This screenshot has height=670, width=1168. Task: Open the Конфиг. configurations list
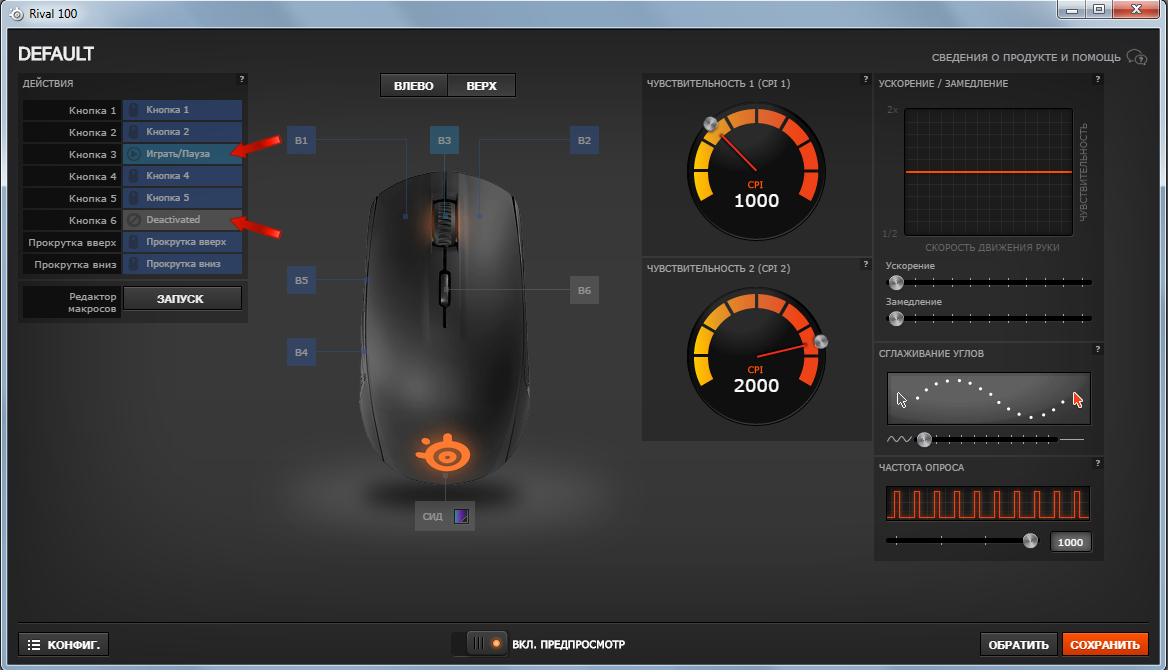click(x=63, y=645)
